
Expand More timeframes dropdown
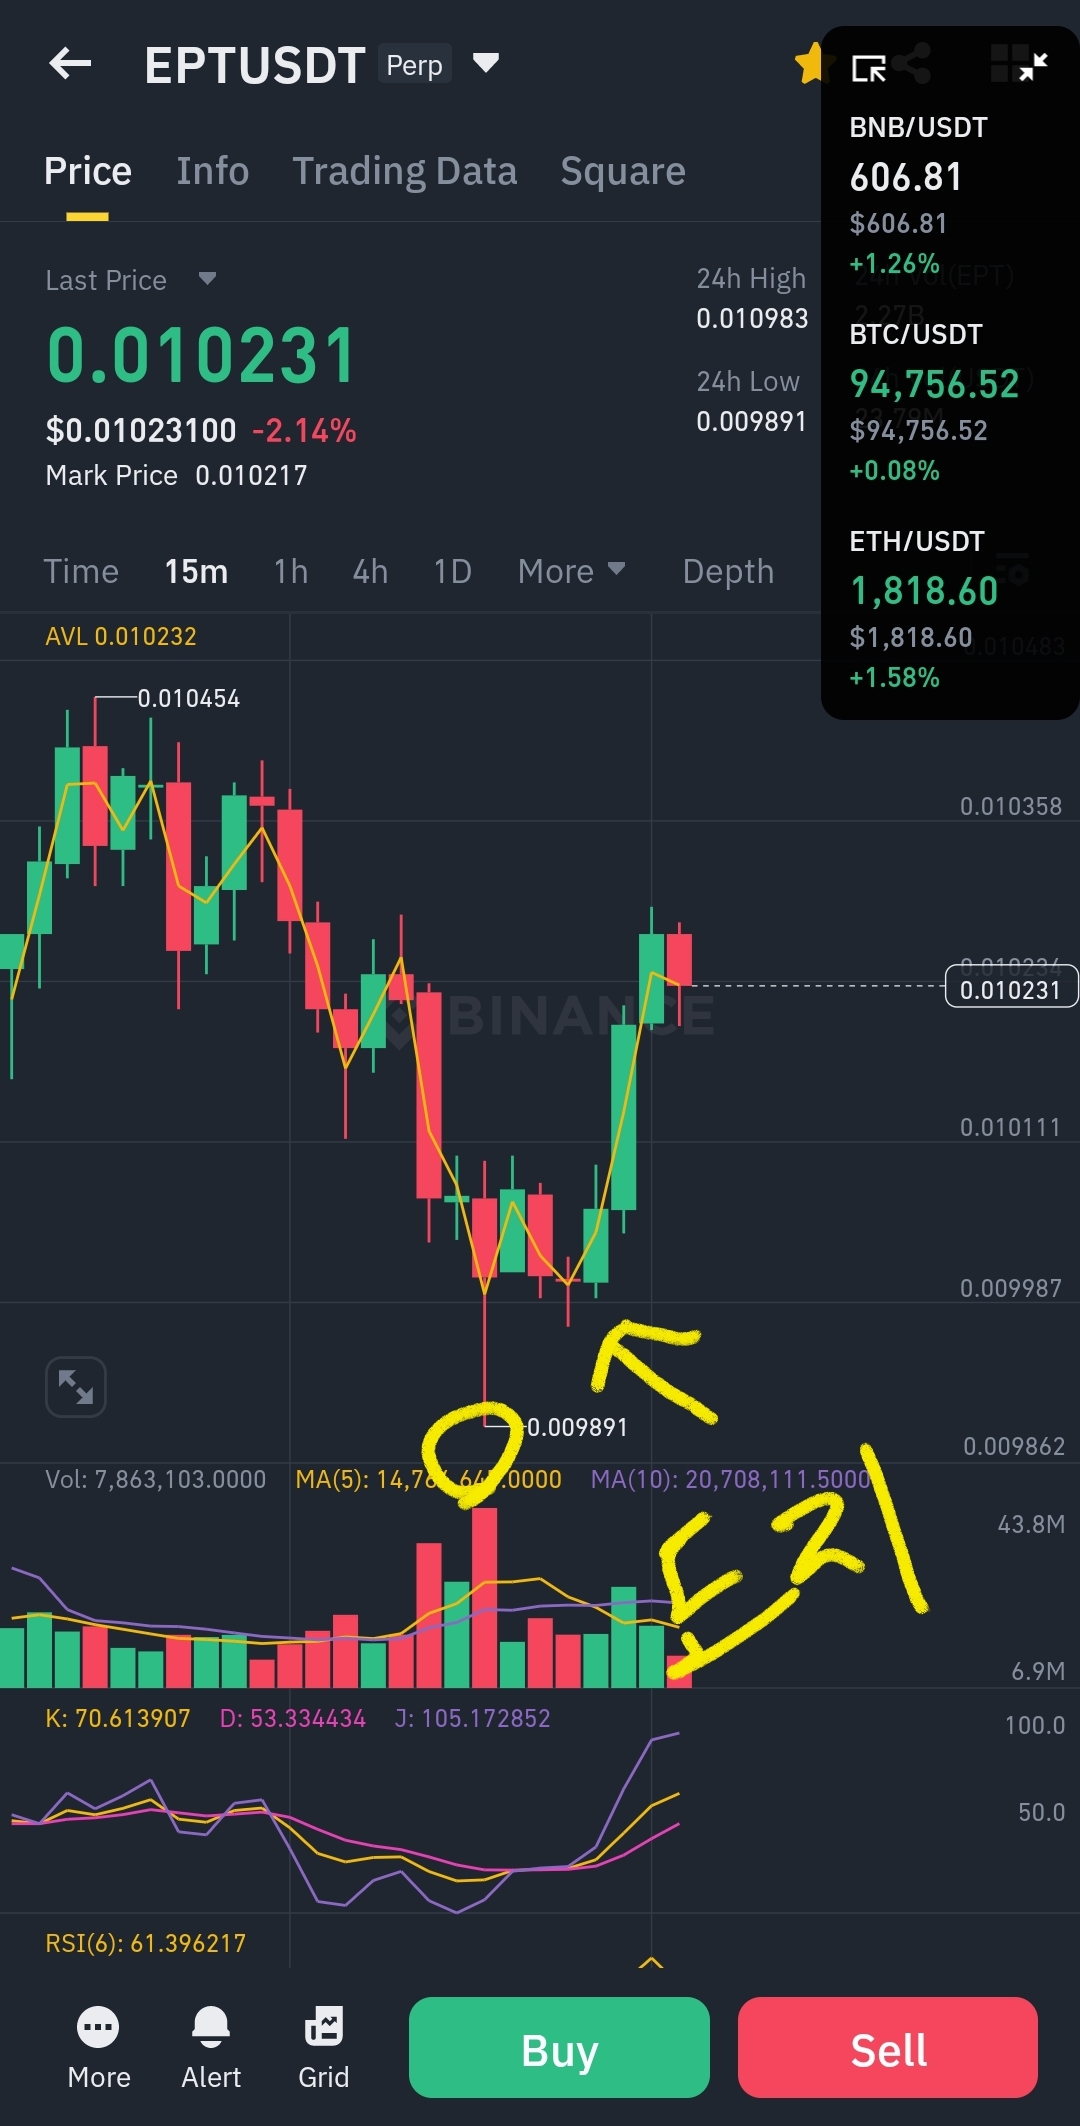[x=571, y=571]
